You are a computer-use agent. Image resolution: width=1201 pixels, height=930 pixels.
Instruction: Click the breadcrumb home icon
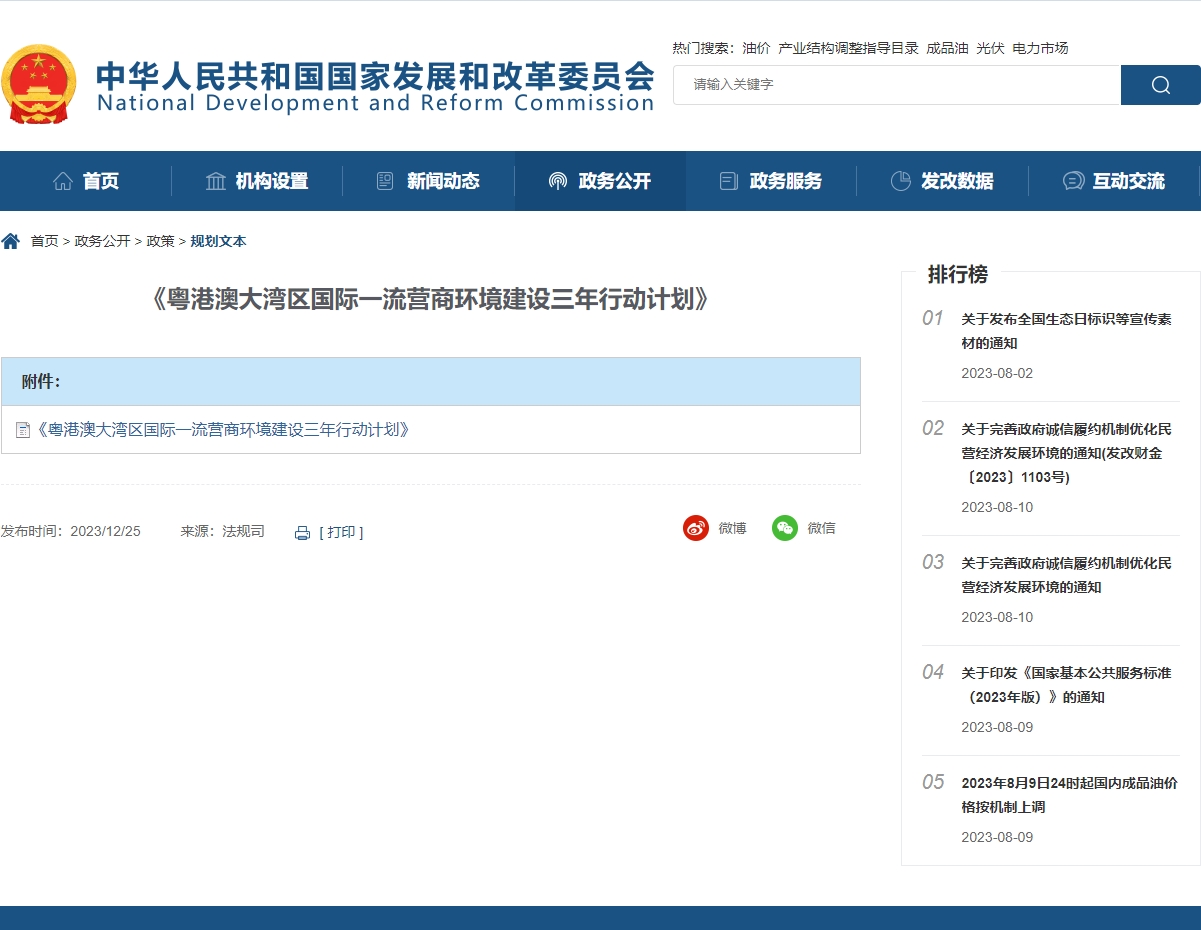[11, 240]
